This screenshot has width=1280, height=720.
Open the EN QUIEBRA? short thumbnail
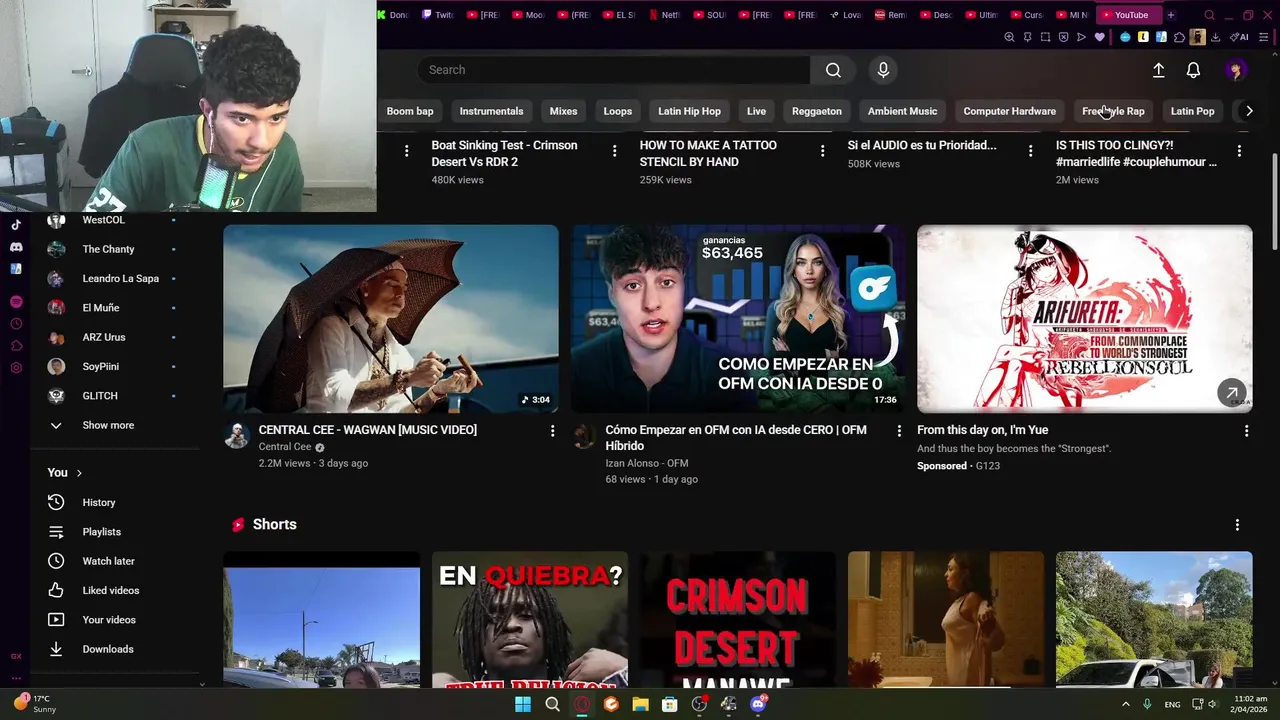point(530,620)
